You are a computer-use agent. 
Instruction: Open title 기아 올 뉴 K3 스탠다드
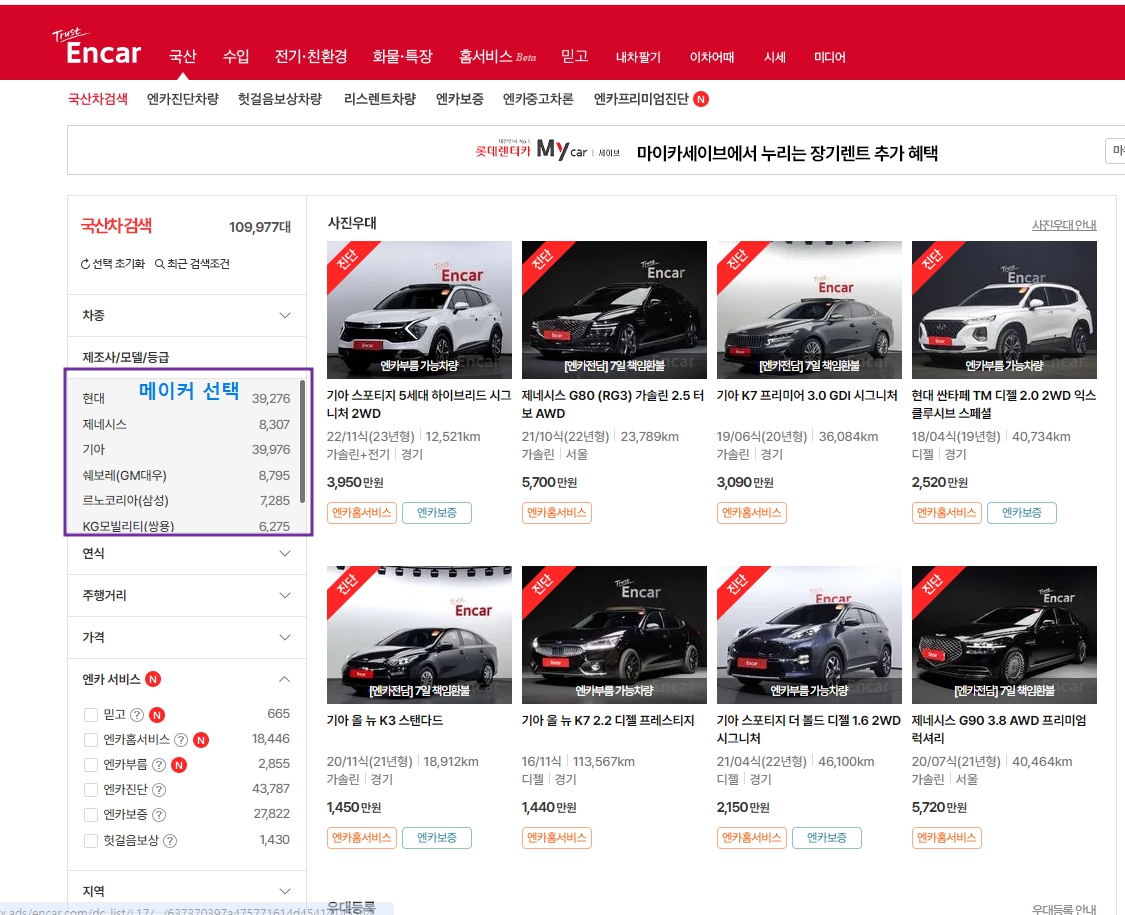point(385,721)
